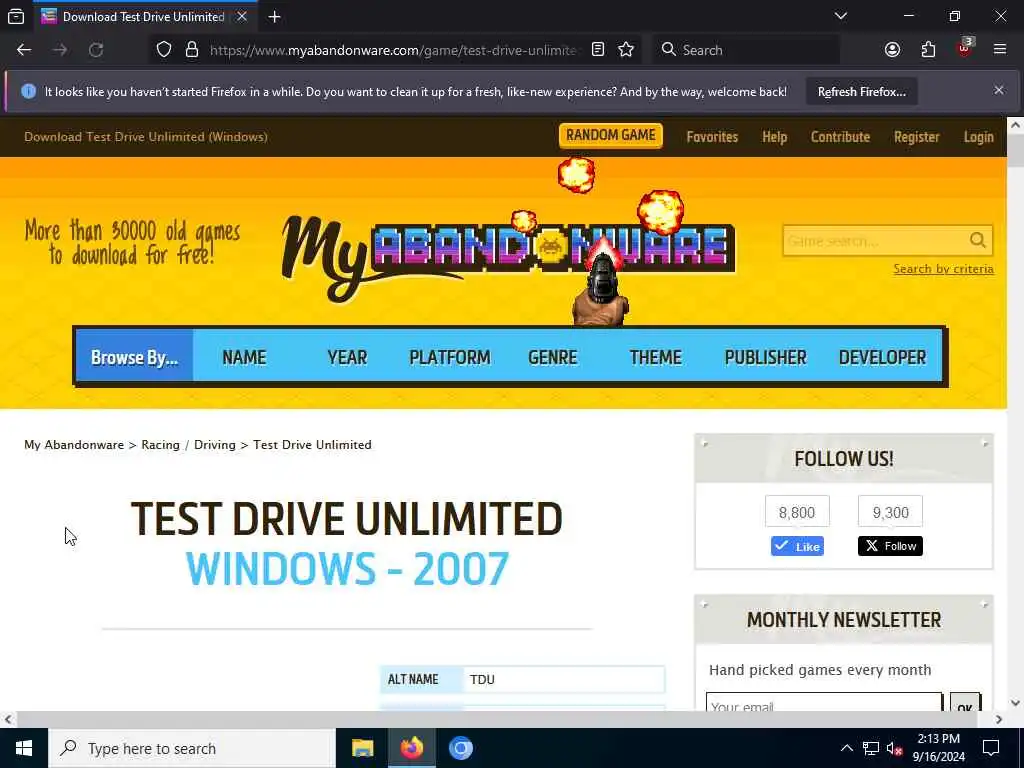Toggle reader view icon
This screenshot has height=768, width=1024.
point(598,50)
